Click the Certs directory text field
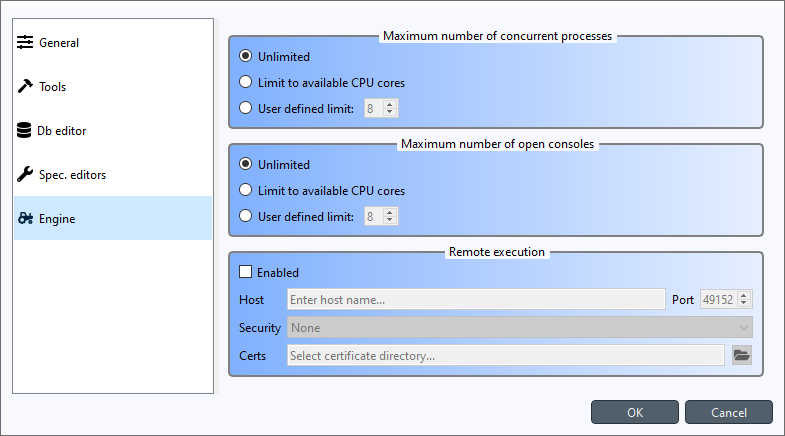Screen dimensions: 785x436 point(506,355)
